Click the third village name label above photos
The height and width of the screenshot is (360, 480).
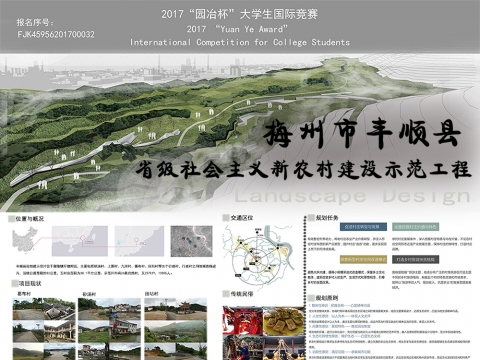coord(152,294)
